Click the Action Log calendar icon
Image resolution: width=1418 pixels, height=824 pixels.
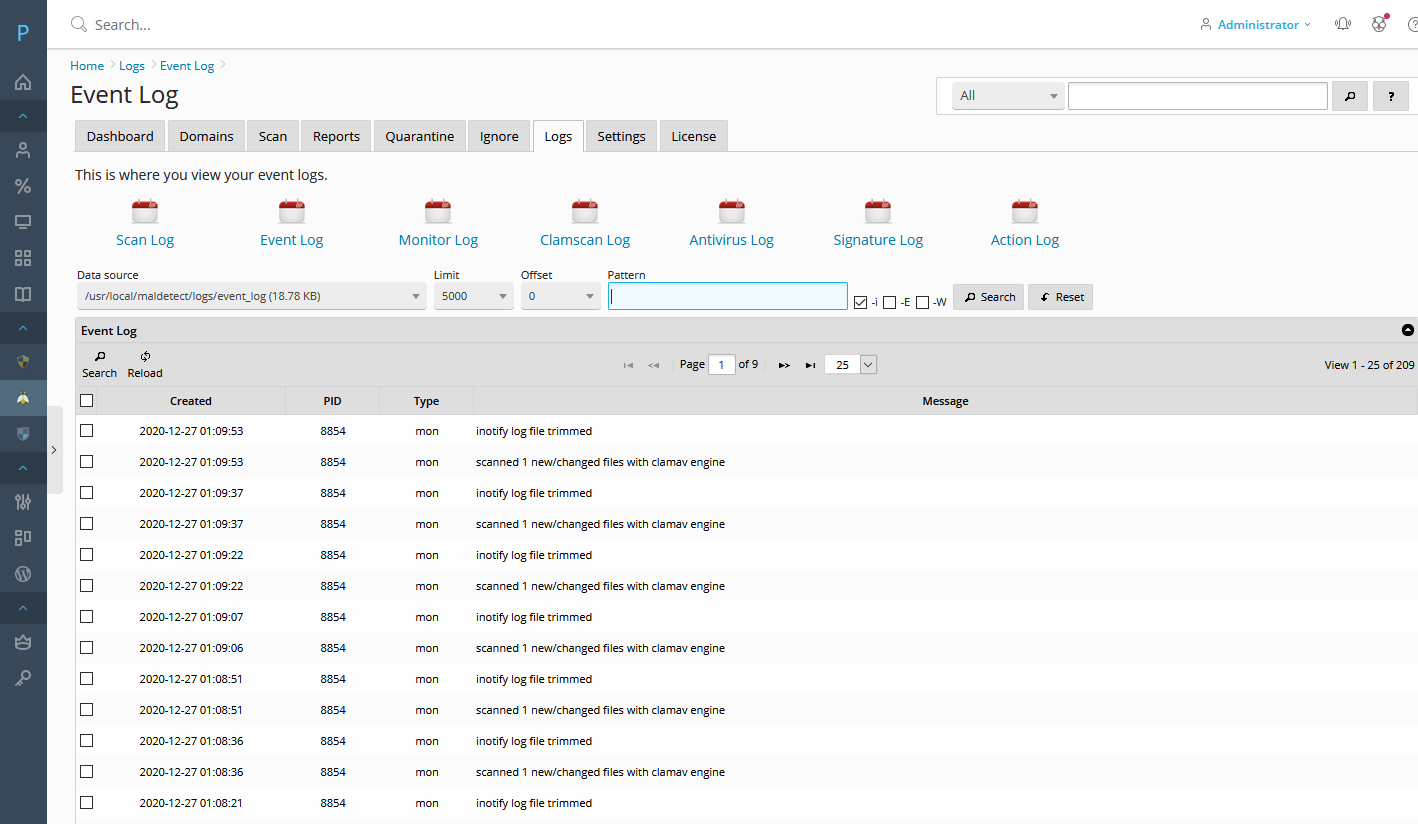tap(1025, 211)
